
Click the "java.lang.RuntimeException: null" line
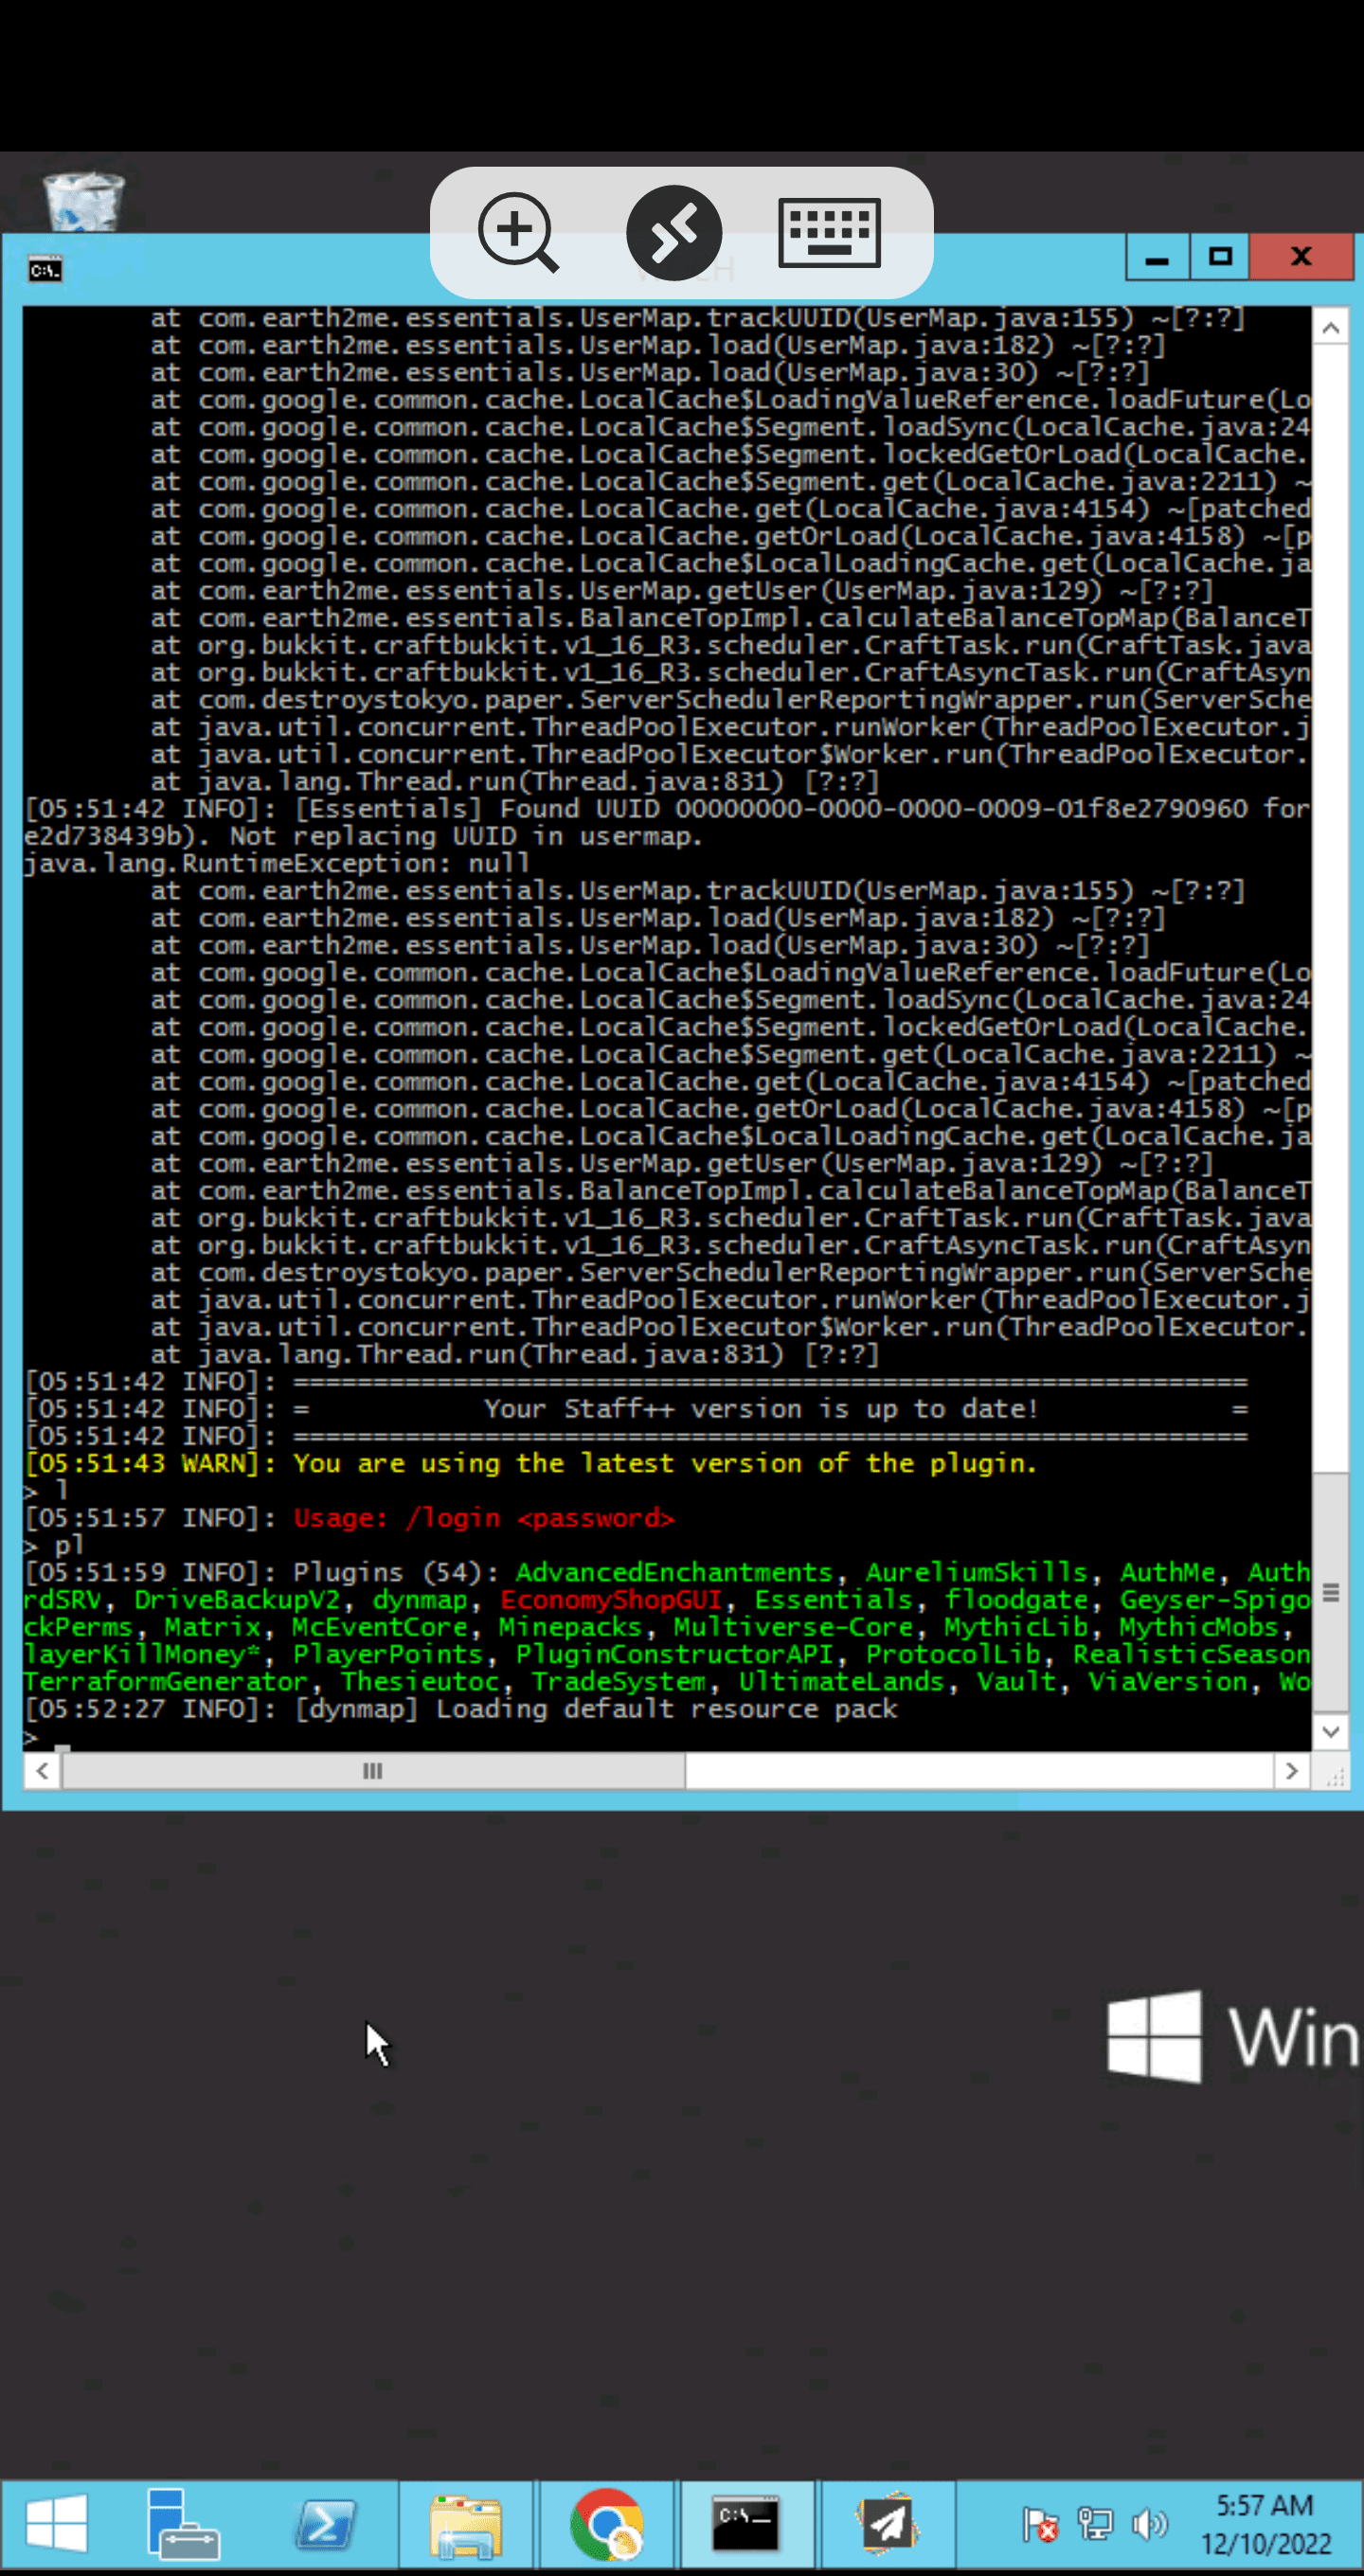(277, 863)
